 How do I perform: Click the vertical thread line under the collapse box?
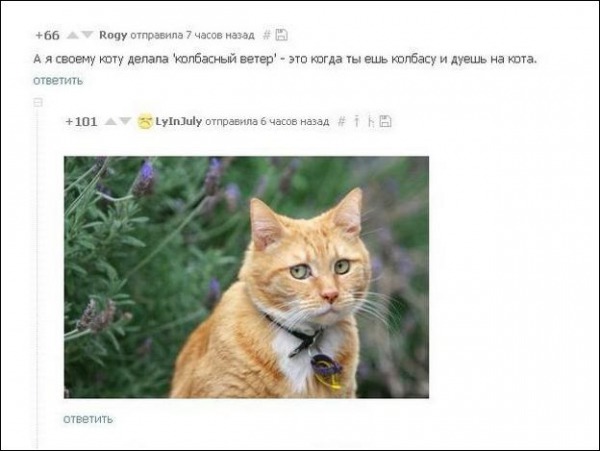pyautogui.click(x=38, y=277)
